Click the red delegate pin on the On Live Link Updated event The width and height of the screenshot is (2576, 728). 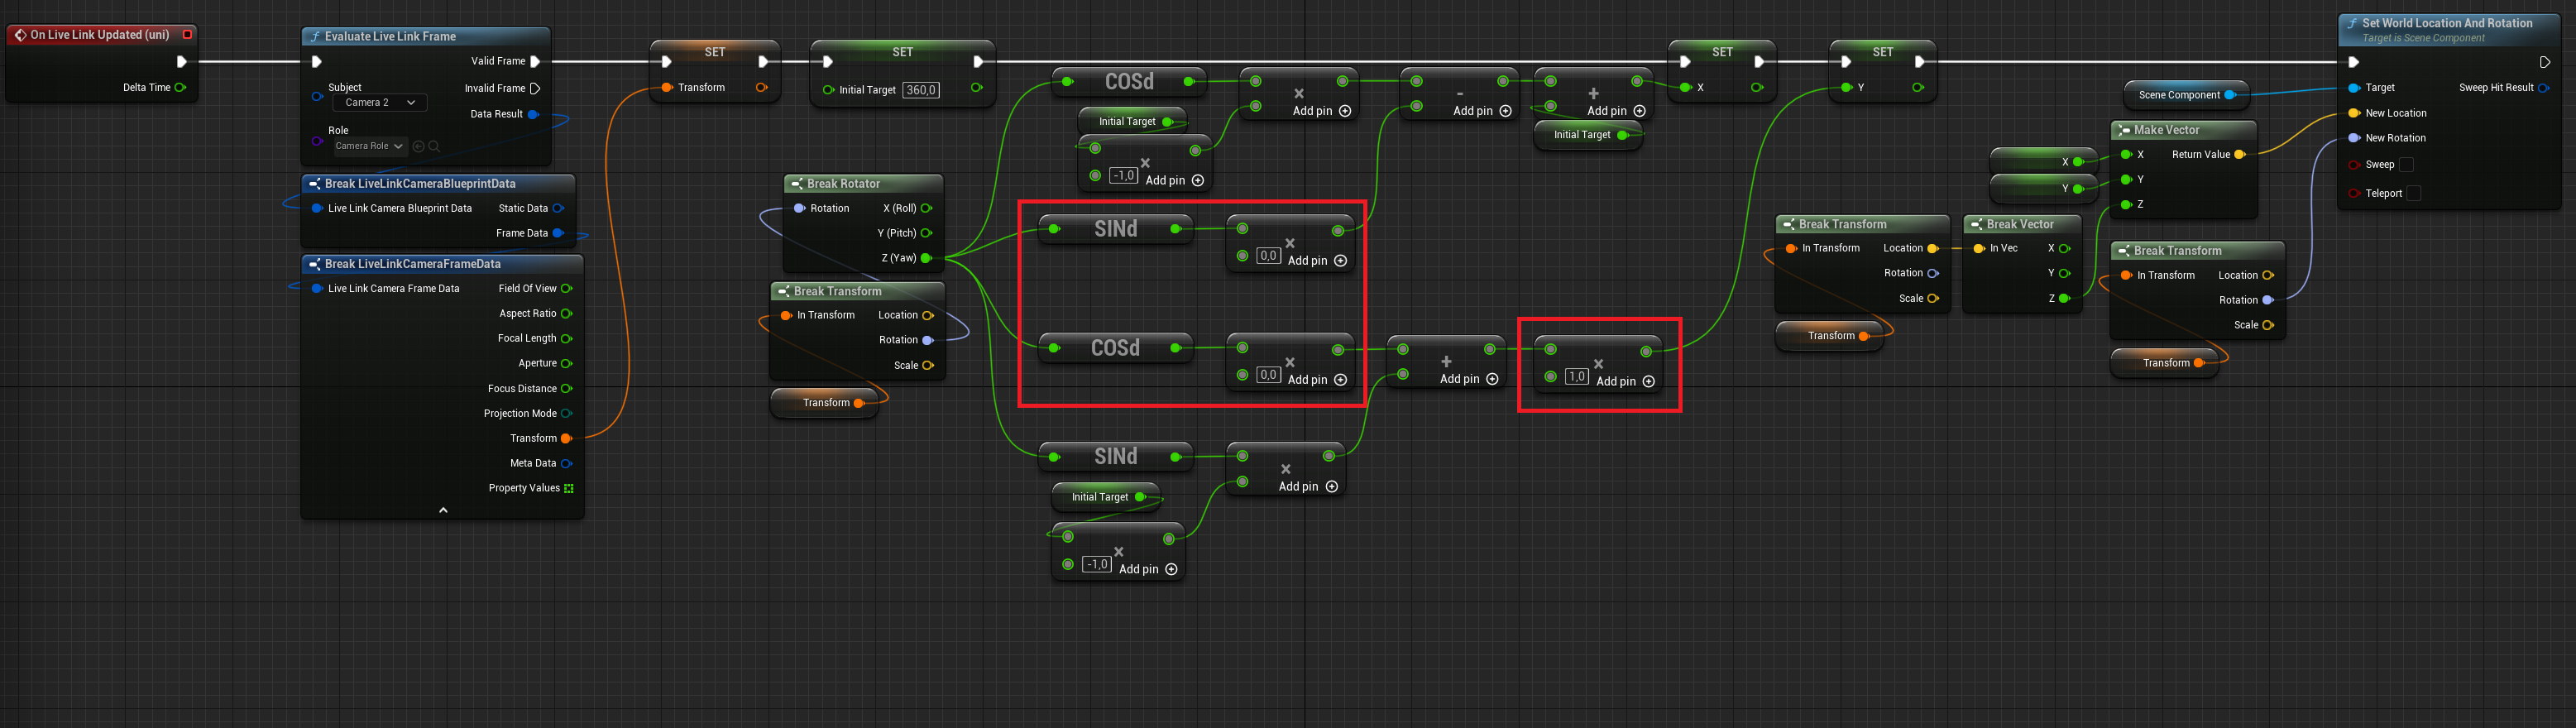(x=187, y=35)
